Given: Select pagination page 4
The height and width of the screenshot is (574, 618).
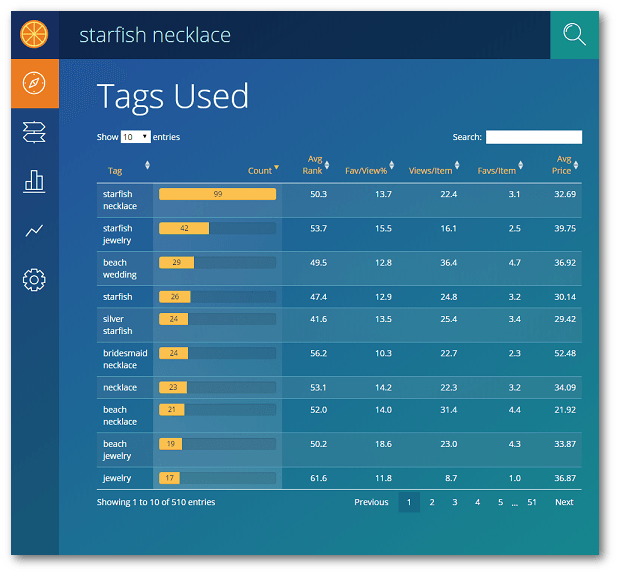Looking at the screenshot, I should pyautogui.click(x=478, y=502).
